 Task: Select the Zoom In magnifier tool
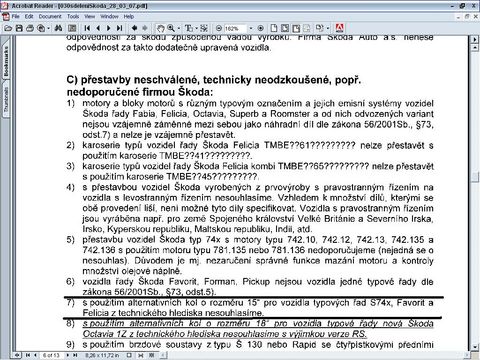(x=171, y=28)
